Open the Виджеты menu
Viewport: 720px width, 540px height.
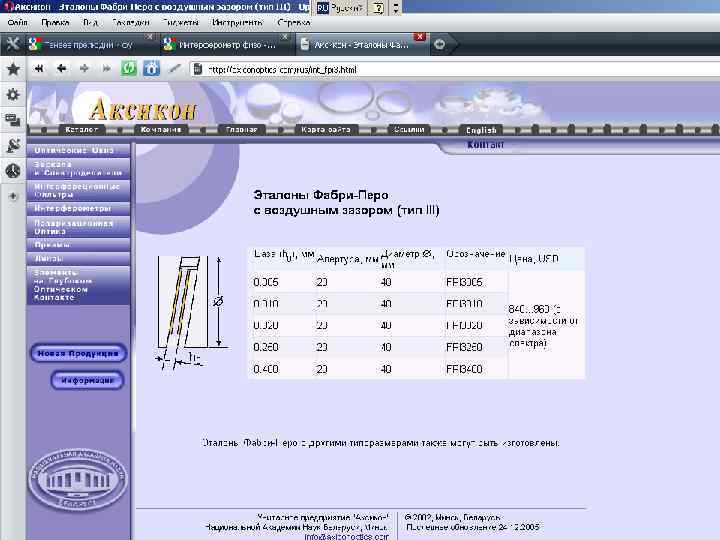(x=180, y=22)
